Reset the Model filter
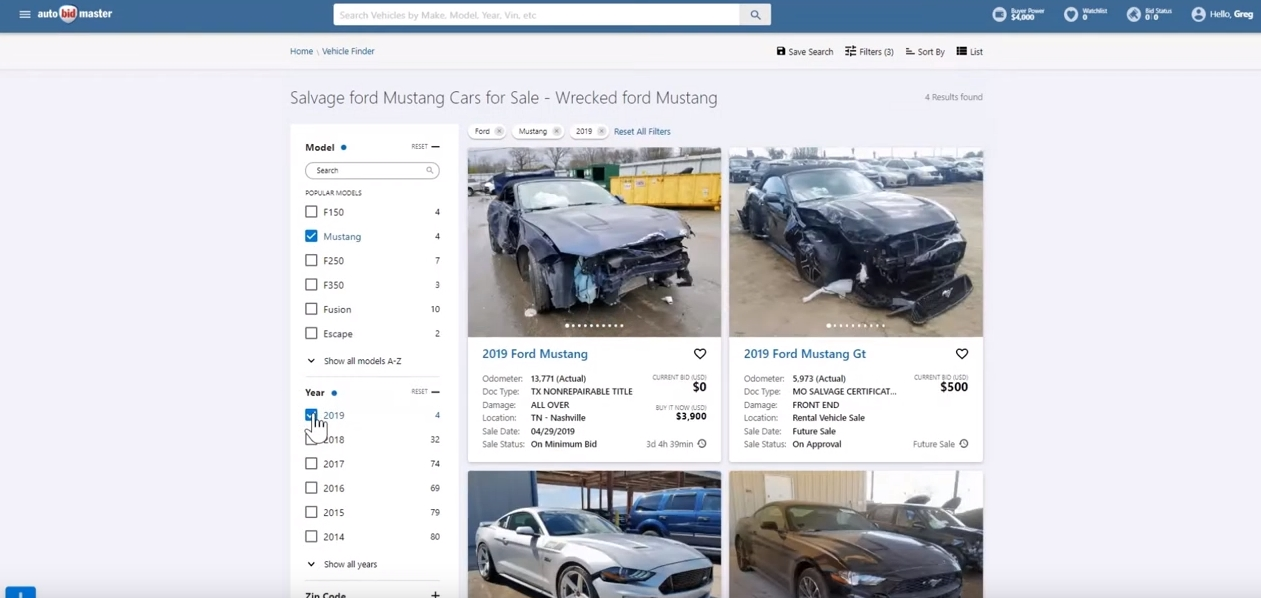 tap(419, 147)
